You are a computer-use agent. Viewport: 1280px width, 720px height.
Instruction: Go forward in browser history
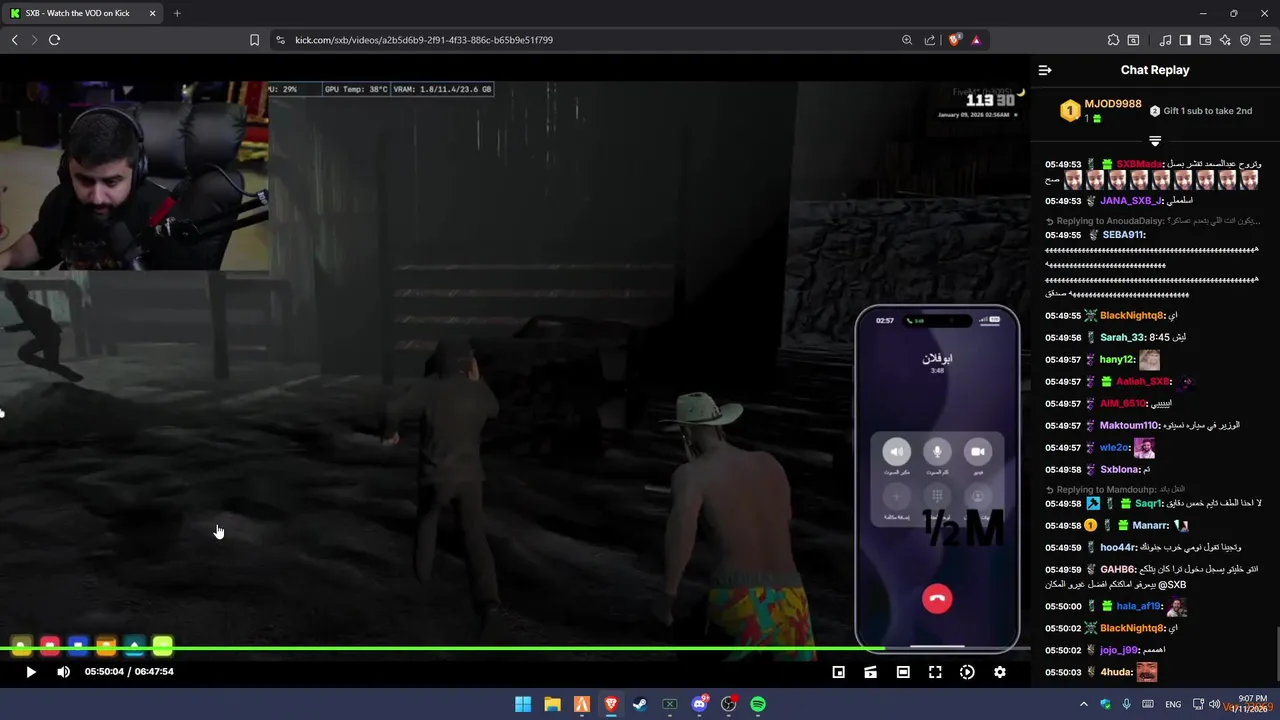(x=34, y=40)
